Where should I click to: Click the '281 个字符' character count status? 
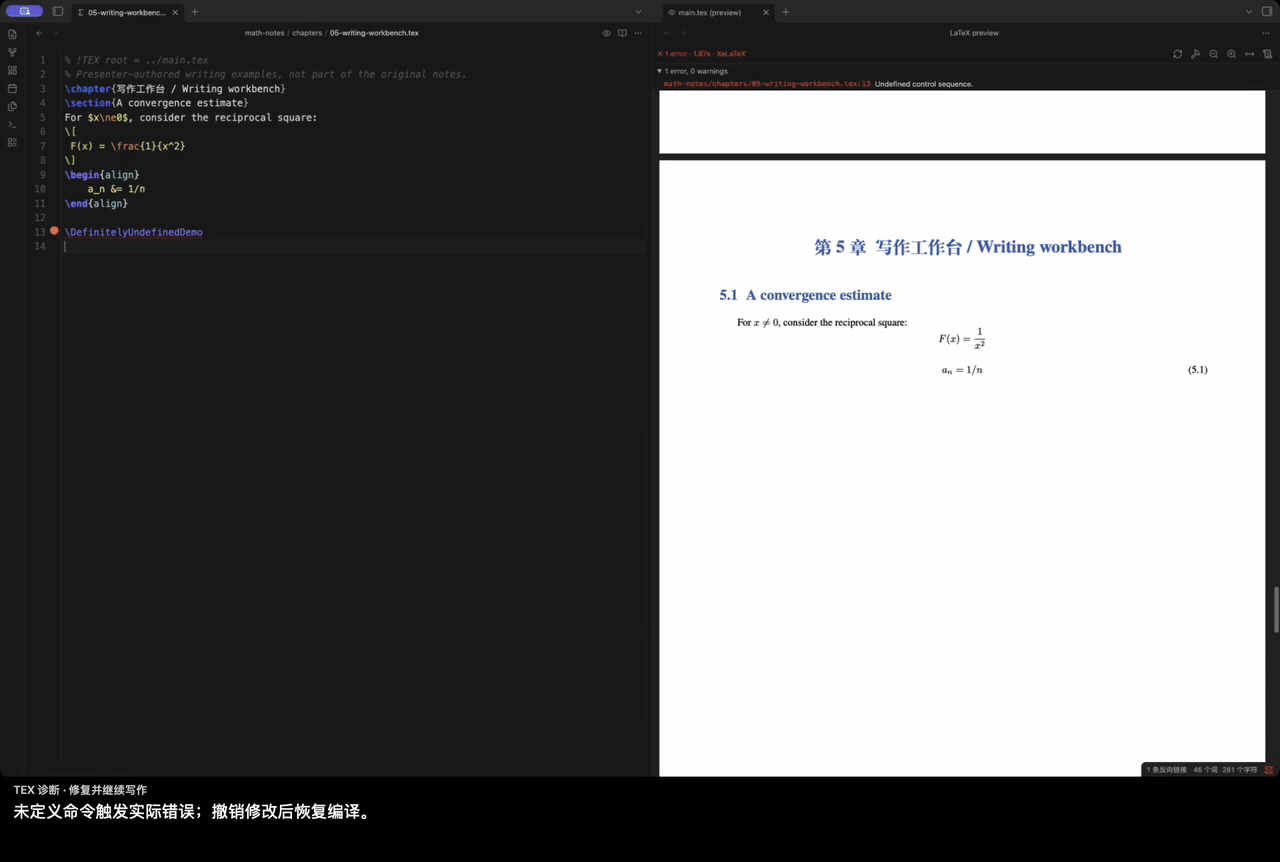tap(1239, 770)
